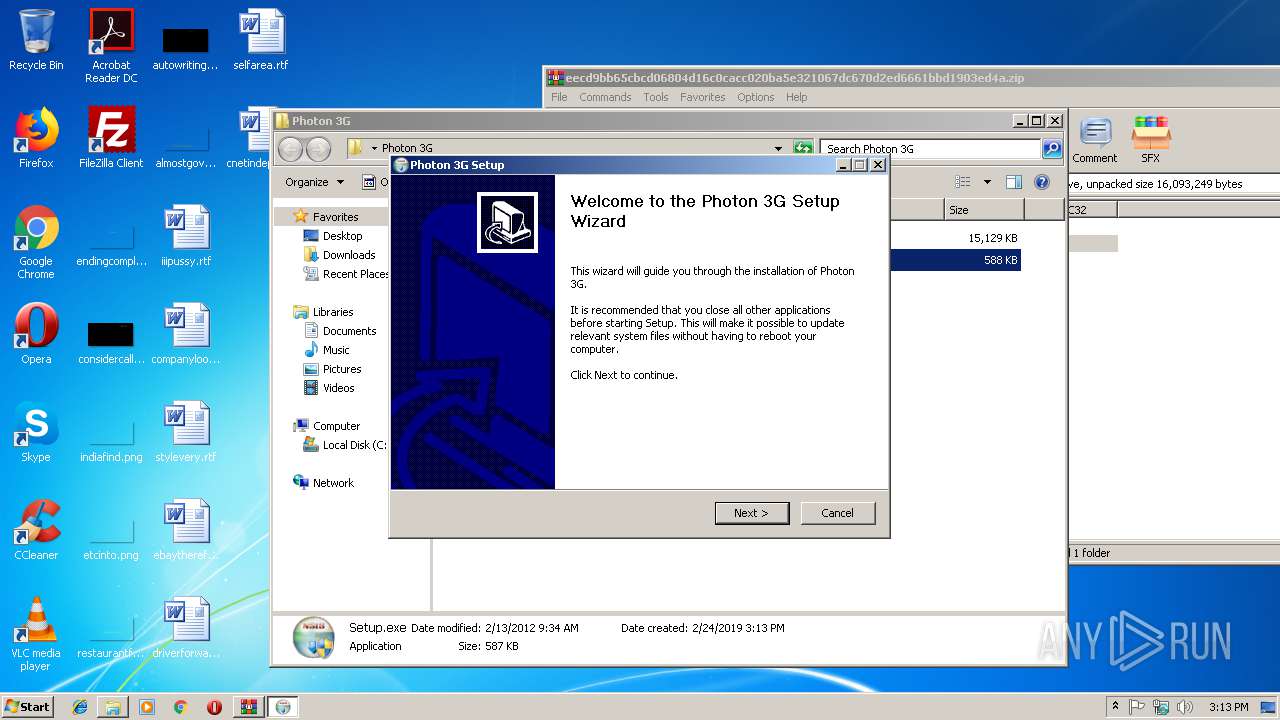
Task: Click the Libraries header in sidebar
Action: click(x=324, y=312)
